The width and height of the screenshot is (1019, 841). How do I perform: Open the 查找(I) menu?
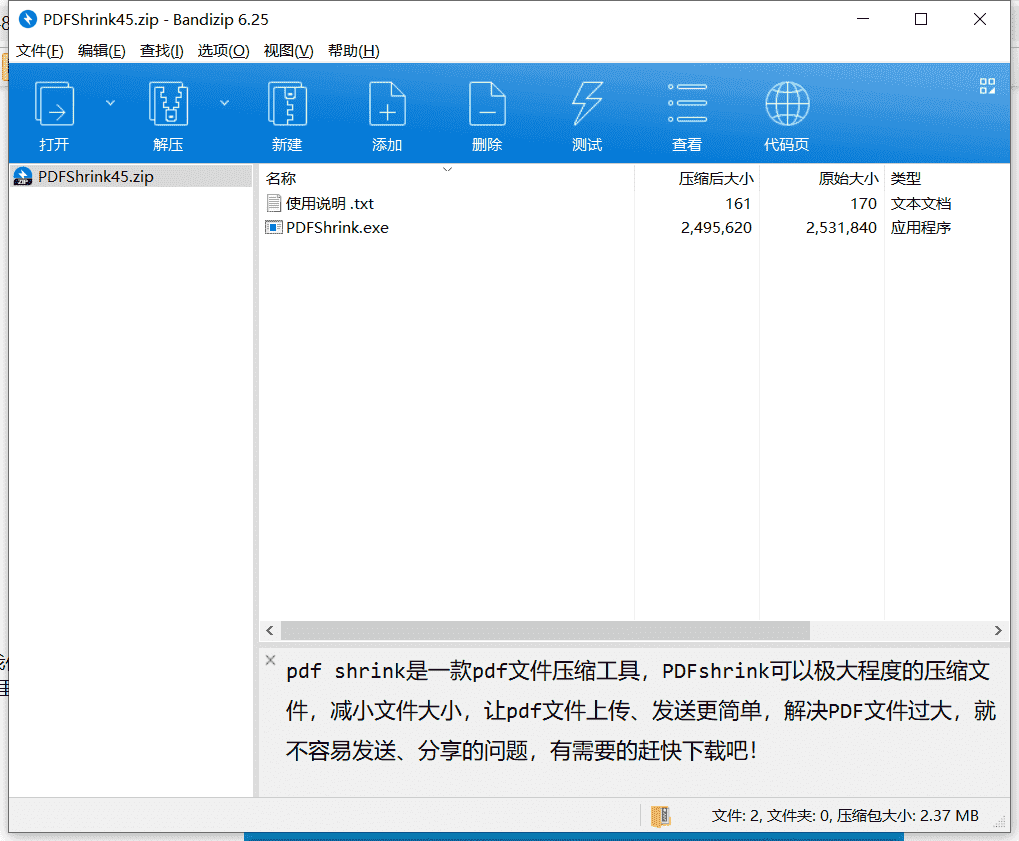pyautogui.click(x=161, y=51)
